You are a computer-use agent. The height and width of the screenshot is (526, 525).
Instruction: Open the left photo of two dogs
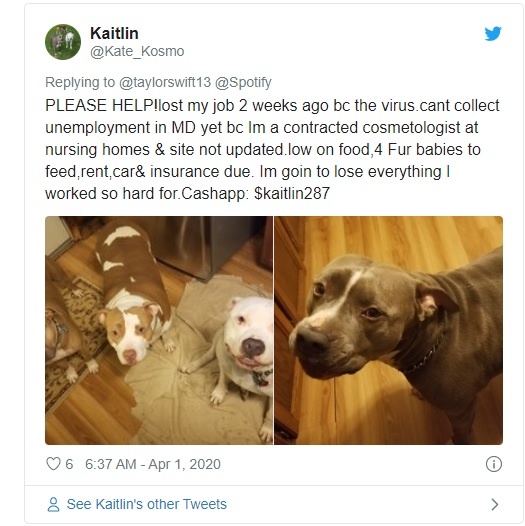(x=159, y=330)
